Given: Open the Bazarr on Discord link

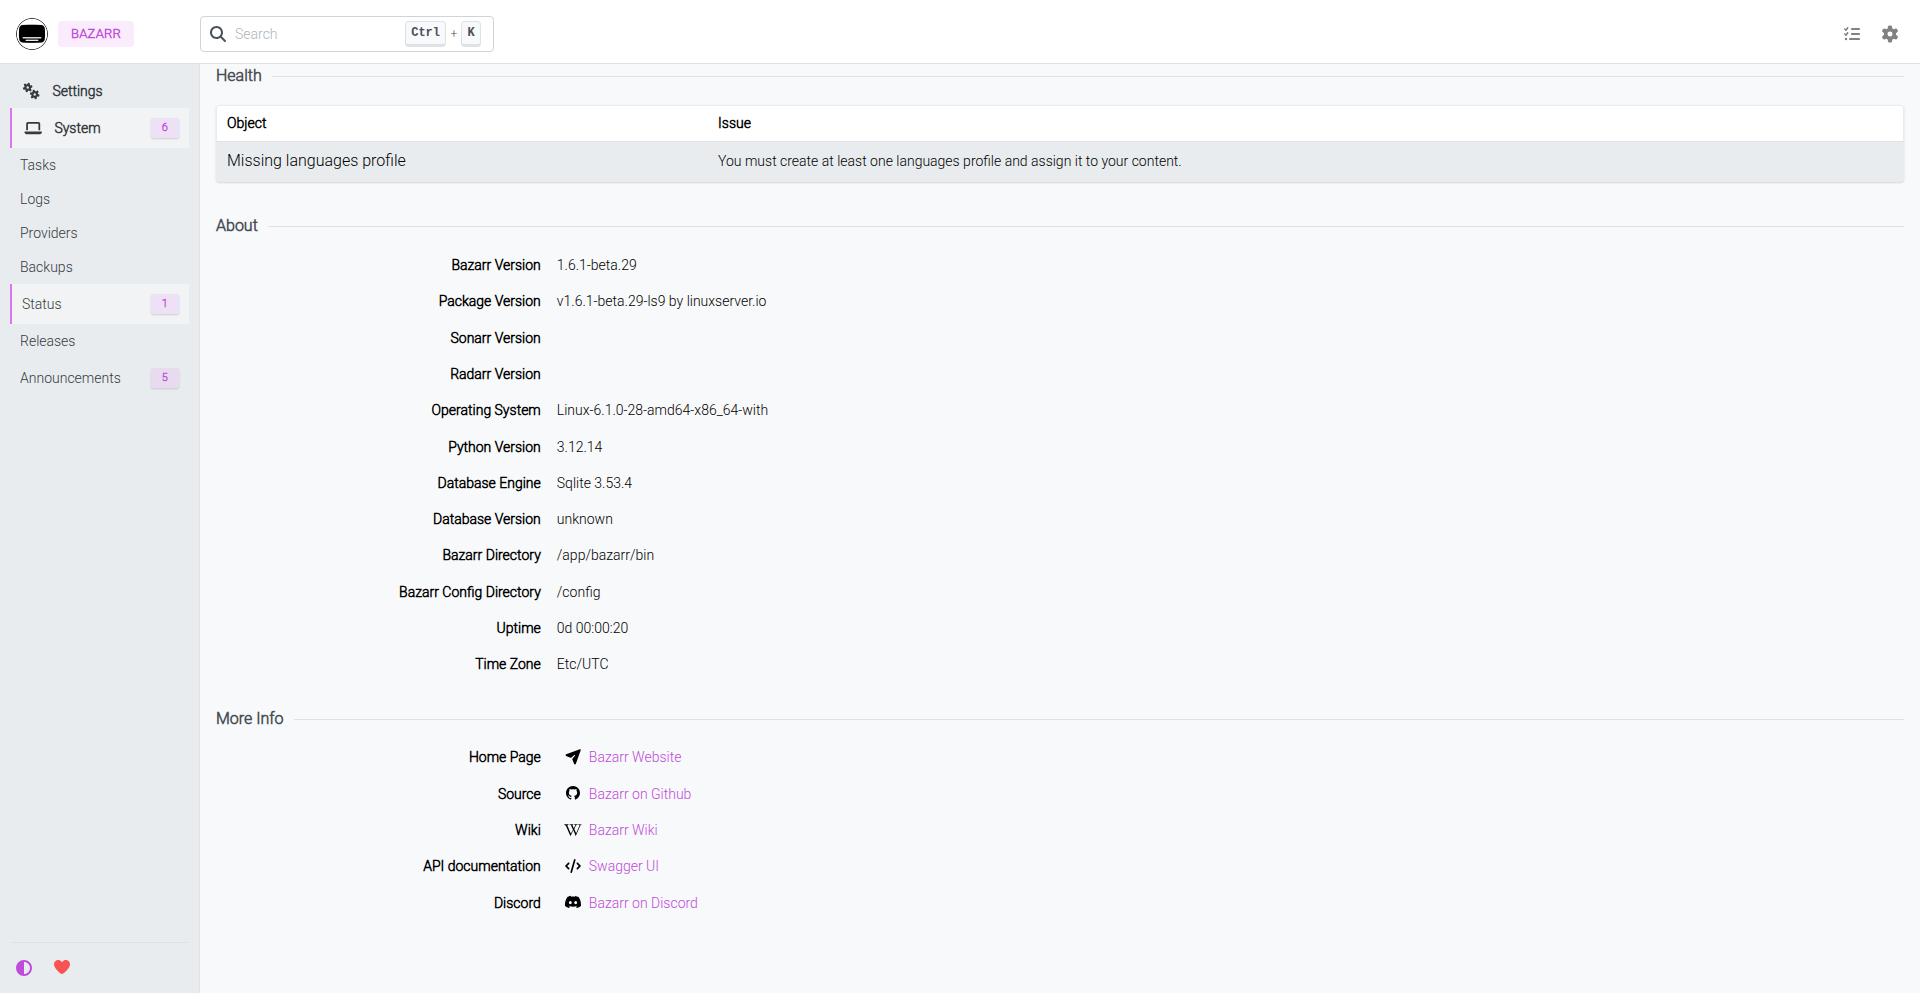Looking at the screenshot, I should pyautogui.click(x=643, y=903).
